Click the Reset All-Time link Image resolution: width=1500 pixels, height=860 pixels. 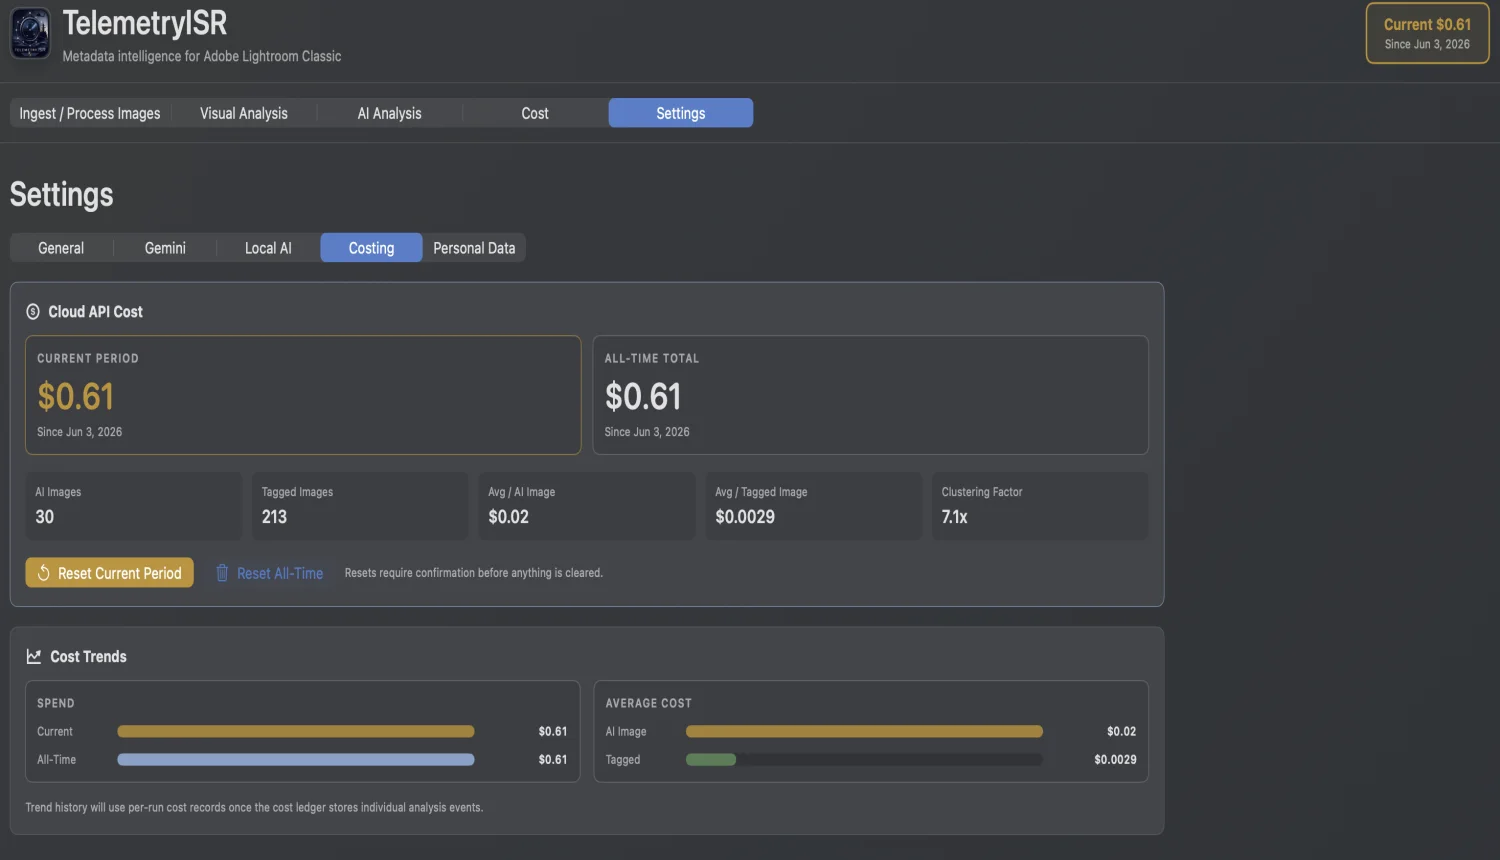tap(270, 573)
